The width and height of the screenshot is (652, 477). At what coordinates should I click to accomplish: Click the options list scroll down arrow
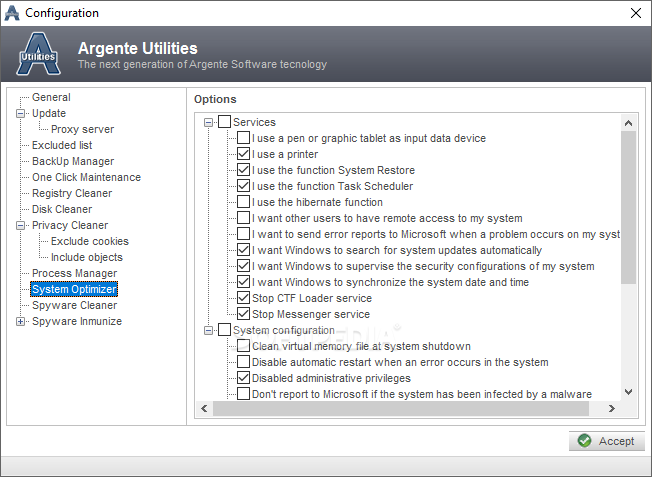(628, 392)
